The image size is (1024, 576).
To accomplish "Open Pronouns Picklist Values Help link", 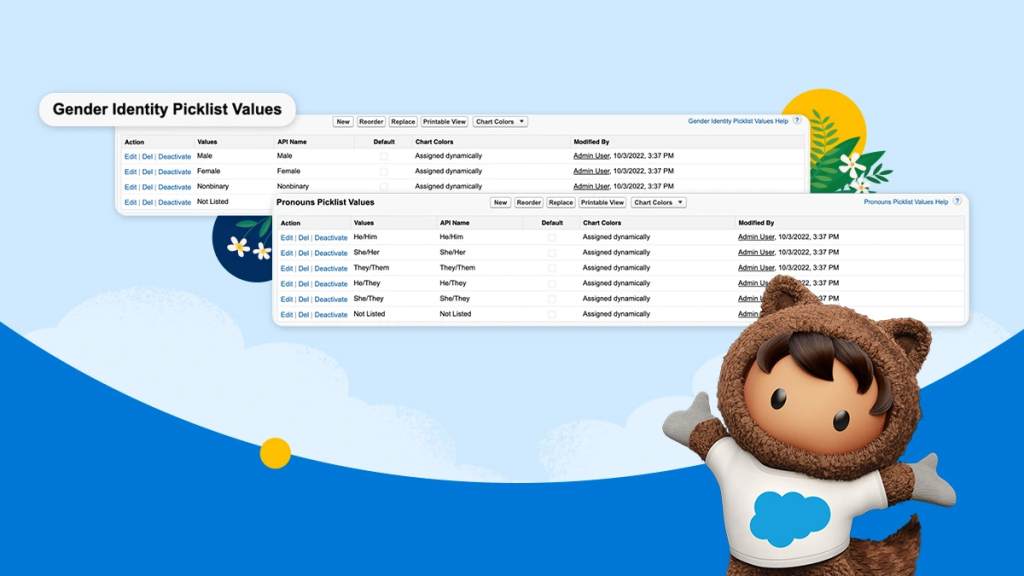I will 906,202.
